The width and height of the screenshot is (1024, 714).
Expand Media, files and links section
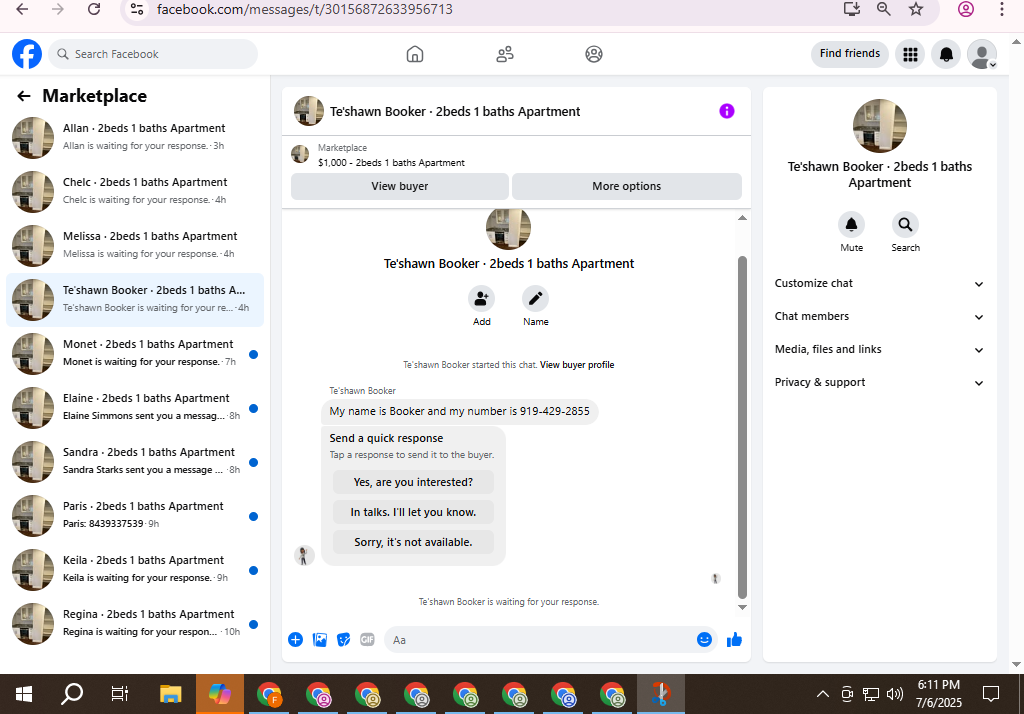click(879, 349)
